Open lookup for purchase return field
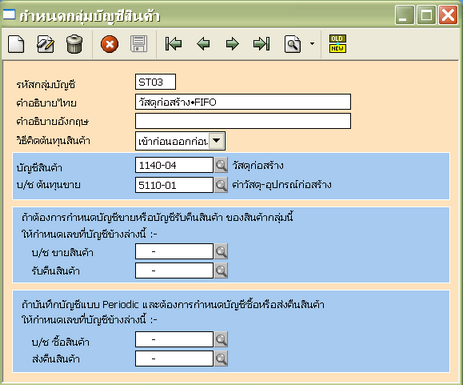The image size is (463, 385). 221,359
